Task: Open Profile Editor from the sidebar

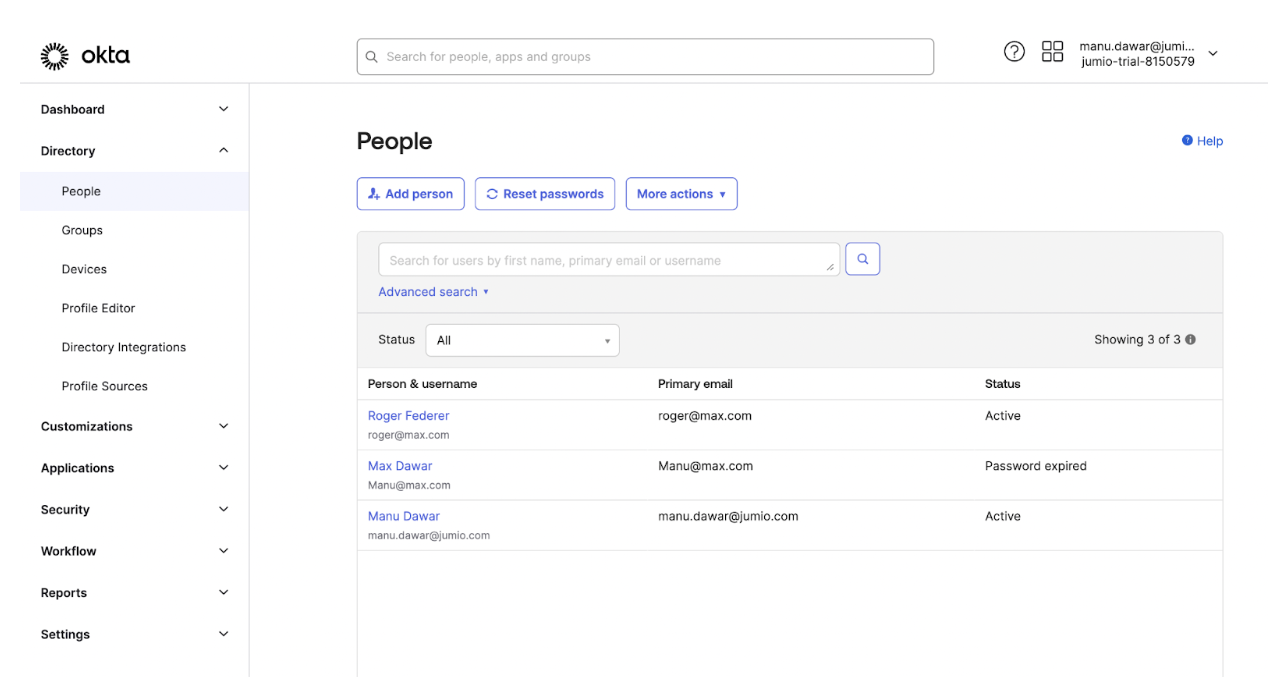Action: (x=98, y=308)
